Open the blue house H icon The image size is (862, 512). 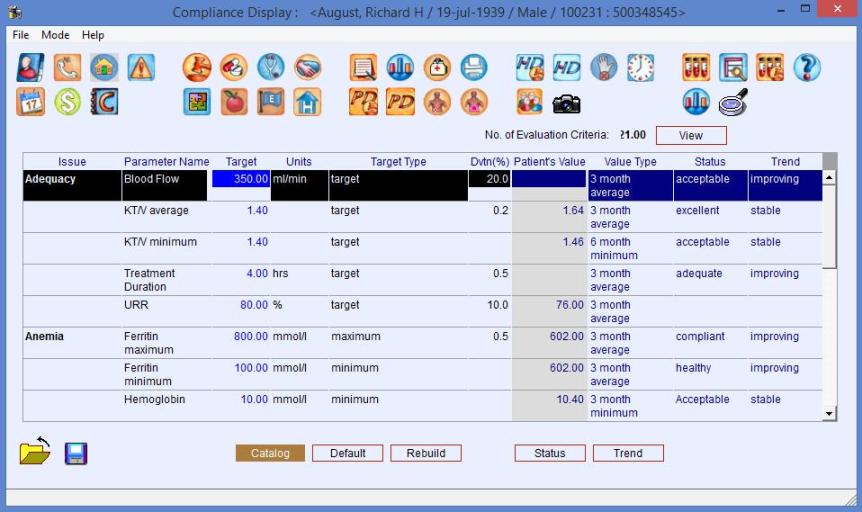tap(307, 102)
